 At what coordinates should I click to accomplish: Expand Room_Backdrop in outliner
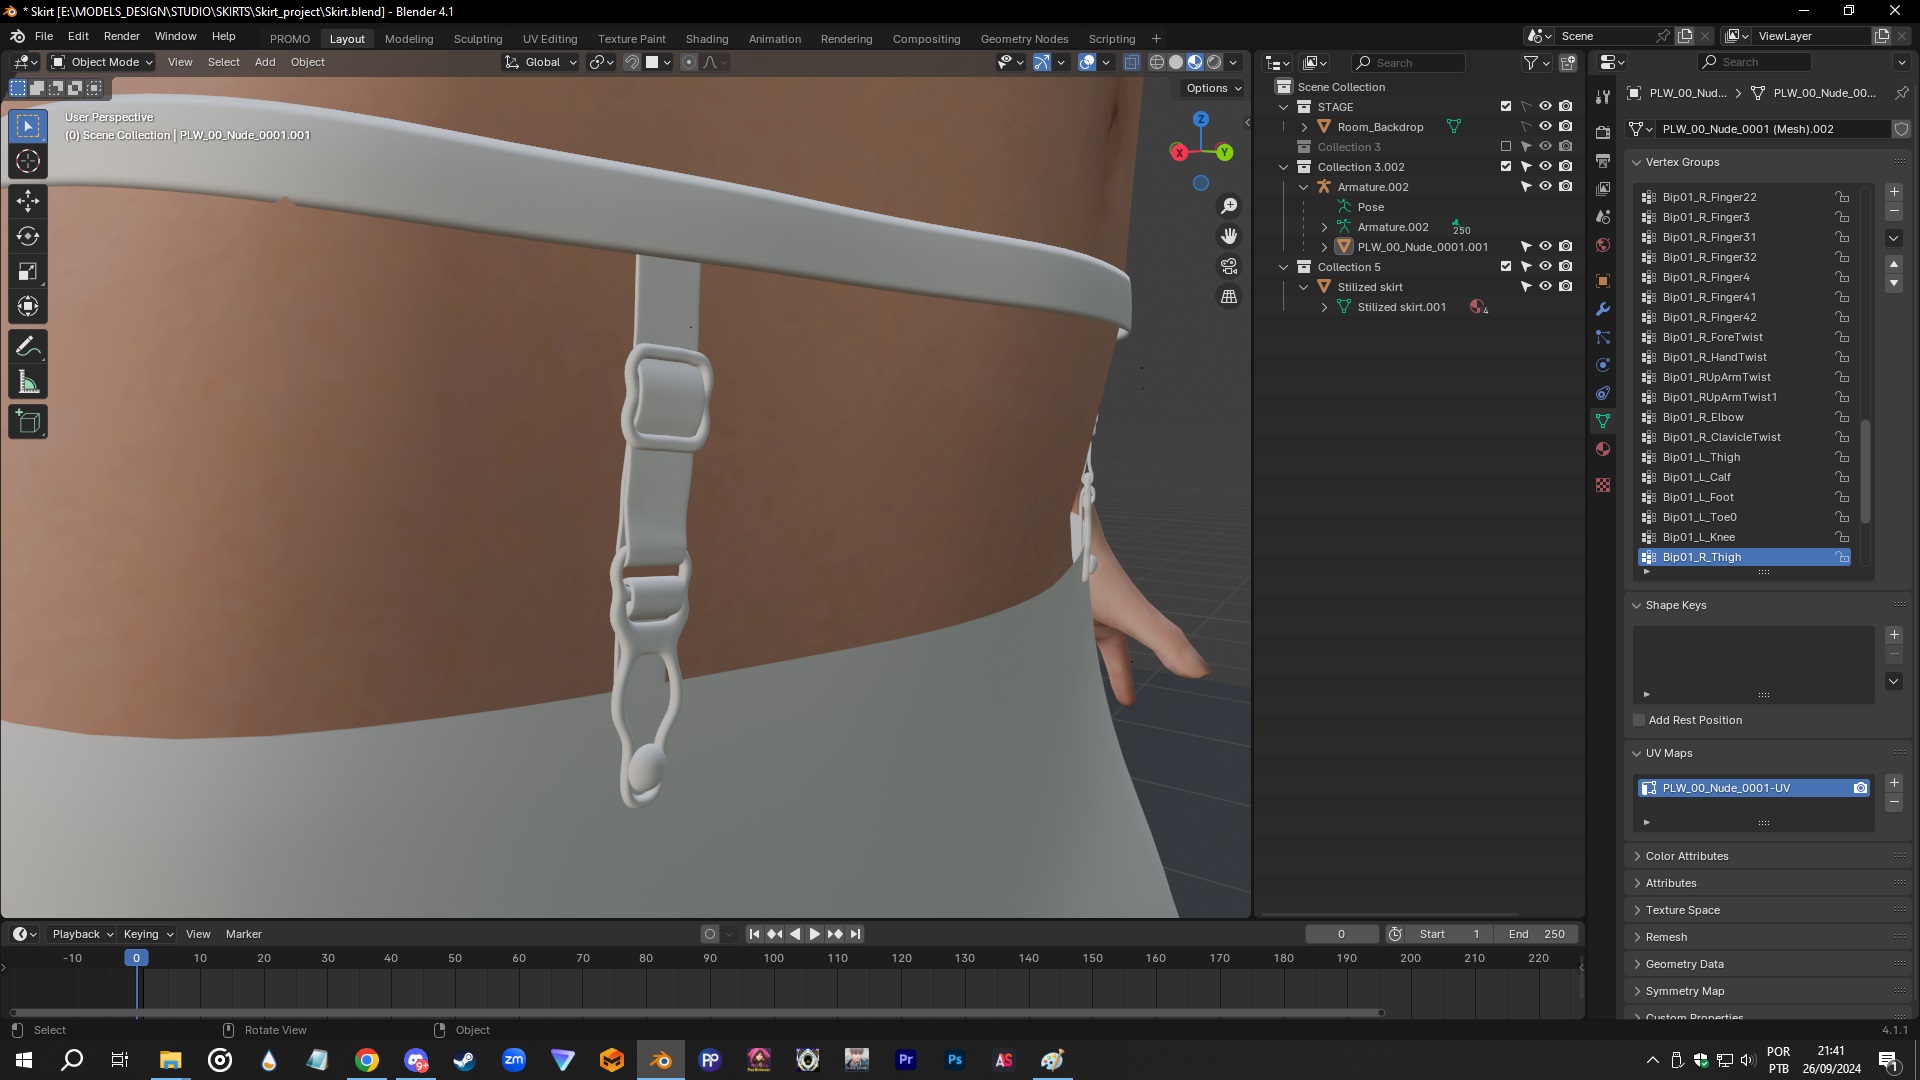coord(1304,127)
